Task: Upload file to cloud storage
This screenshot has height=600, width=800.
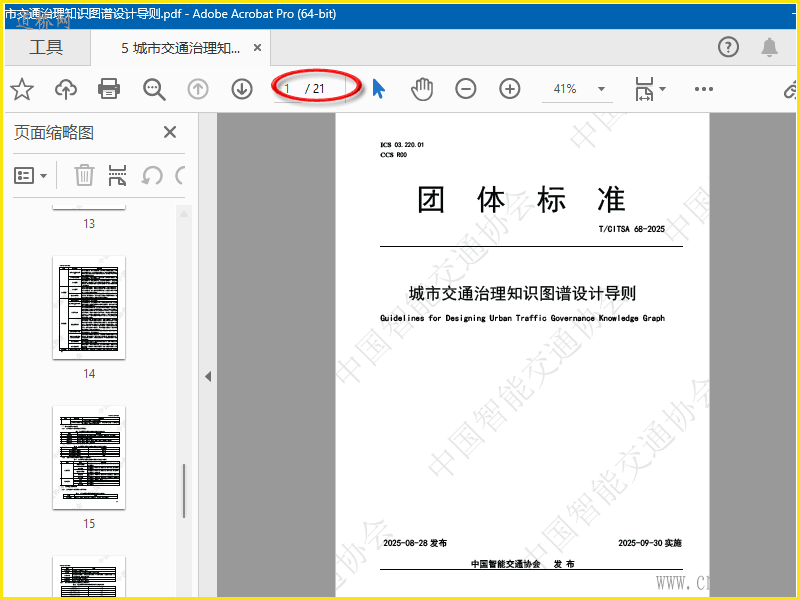Action: [66, 89]
